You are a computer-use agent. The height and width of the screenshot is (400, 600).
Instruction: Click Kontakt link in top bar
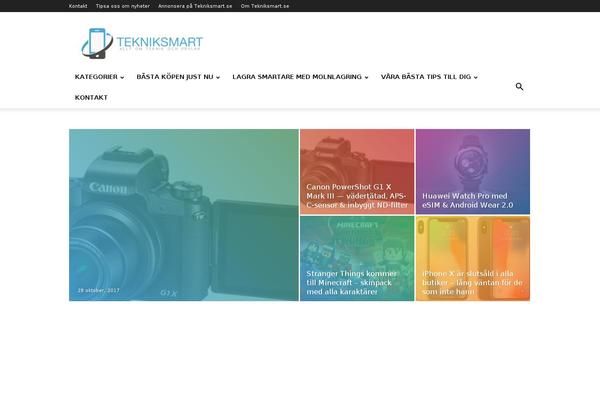[78, 6]
